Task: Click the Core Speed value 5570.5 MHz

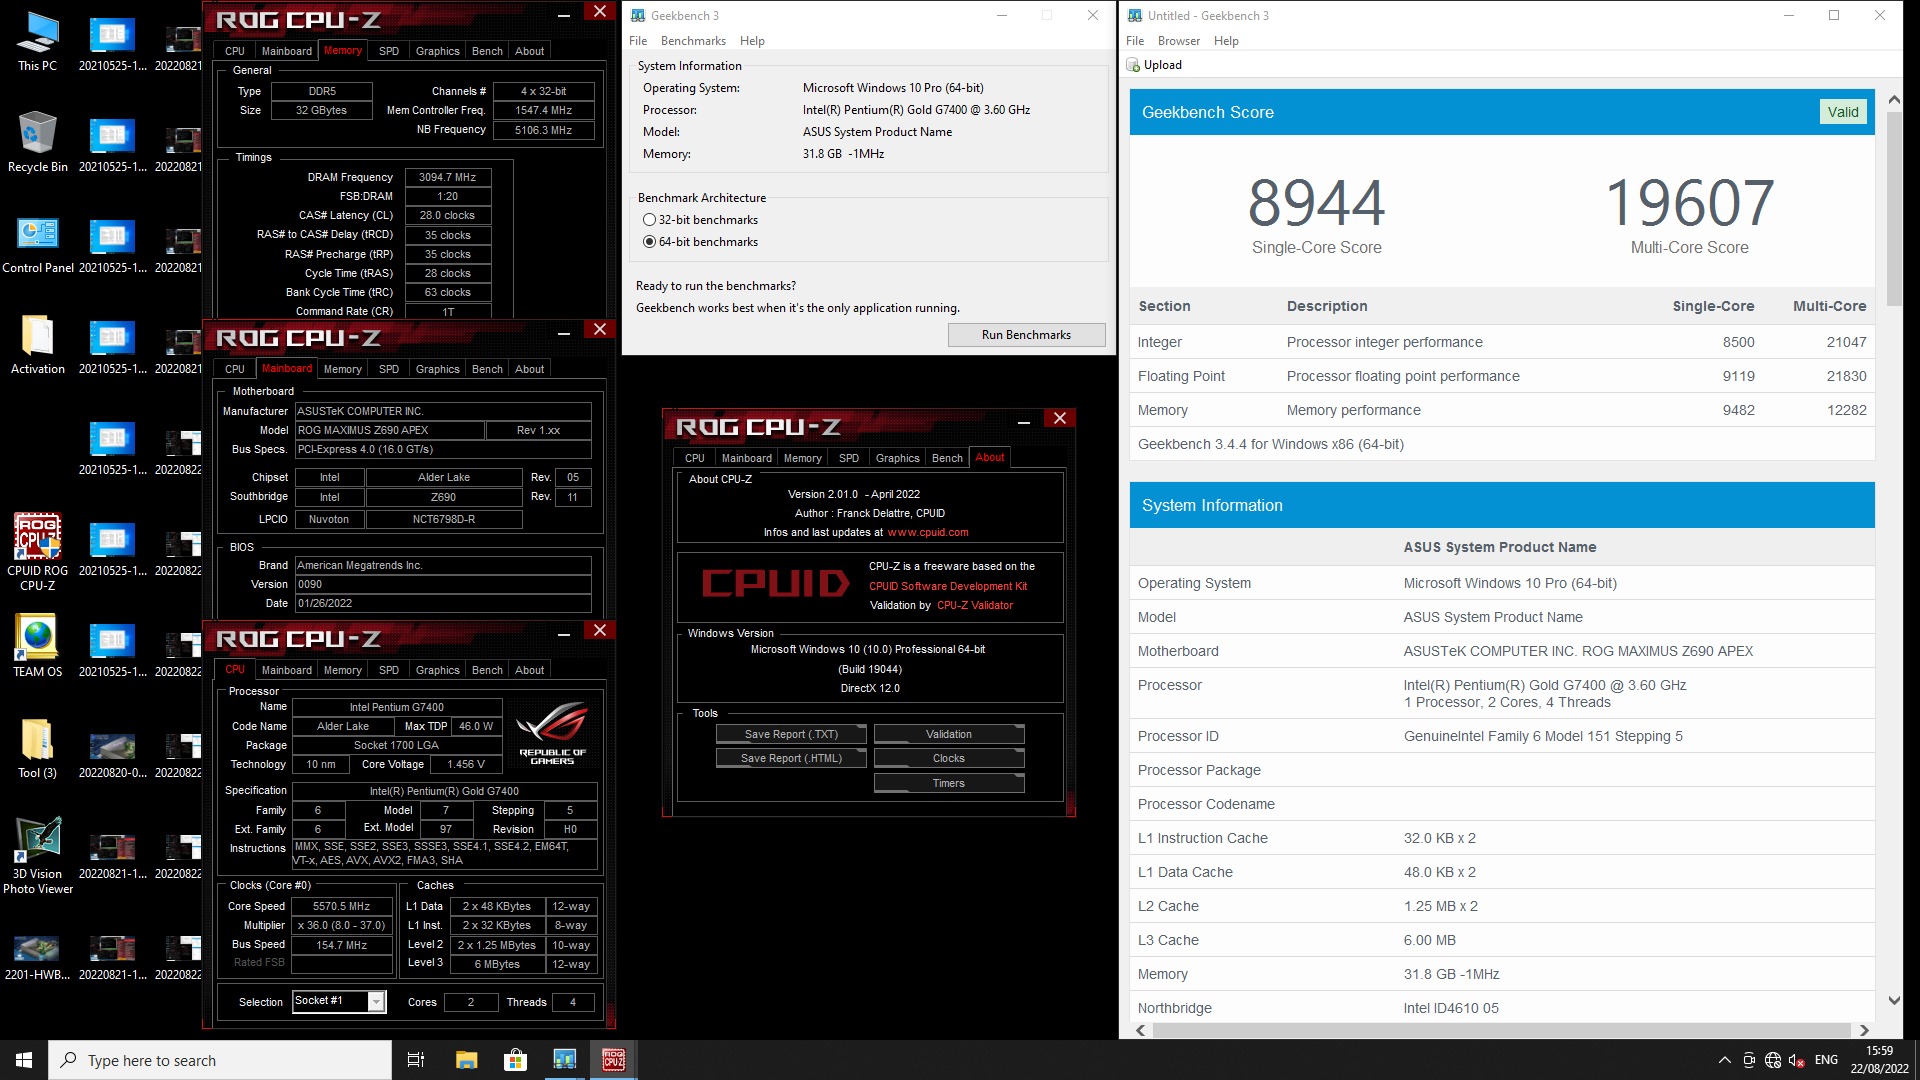Action: tap(341, 906)
